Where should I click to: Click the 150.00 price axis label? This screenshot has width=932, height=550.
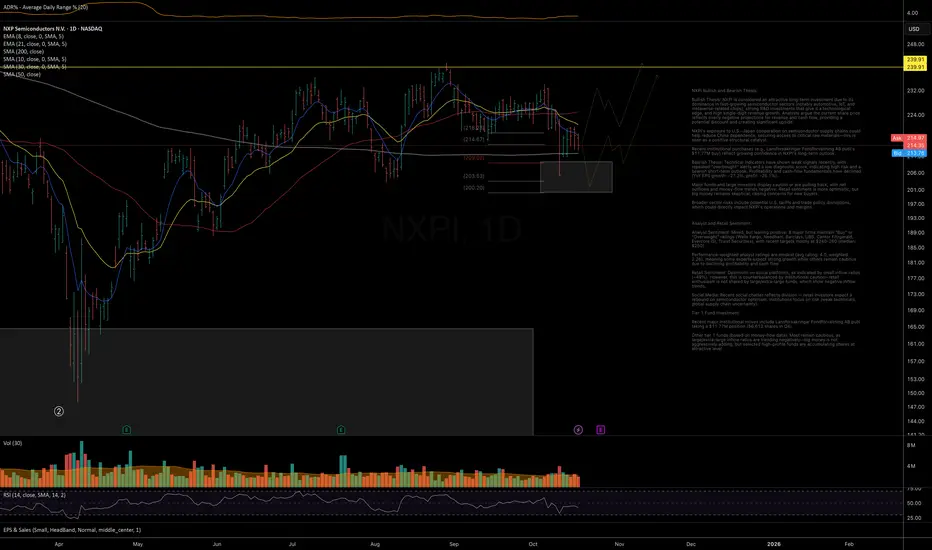pyautogui.click(x=915, y=393)
